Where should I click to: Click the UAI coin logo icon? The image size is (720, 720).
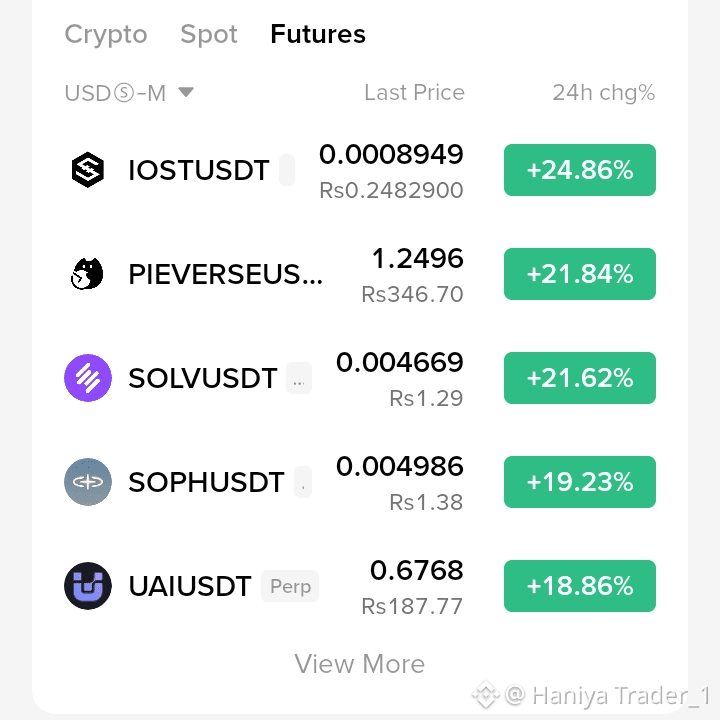(88, 586)
